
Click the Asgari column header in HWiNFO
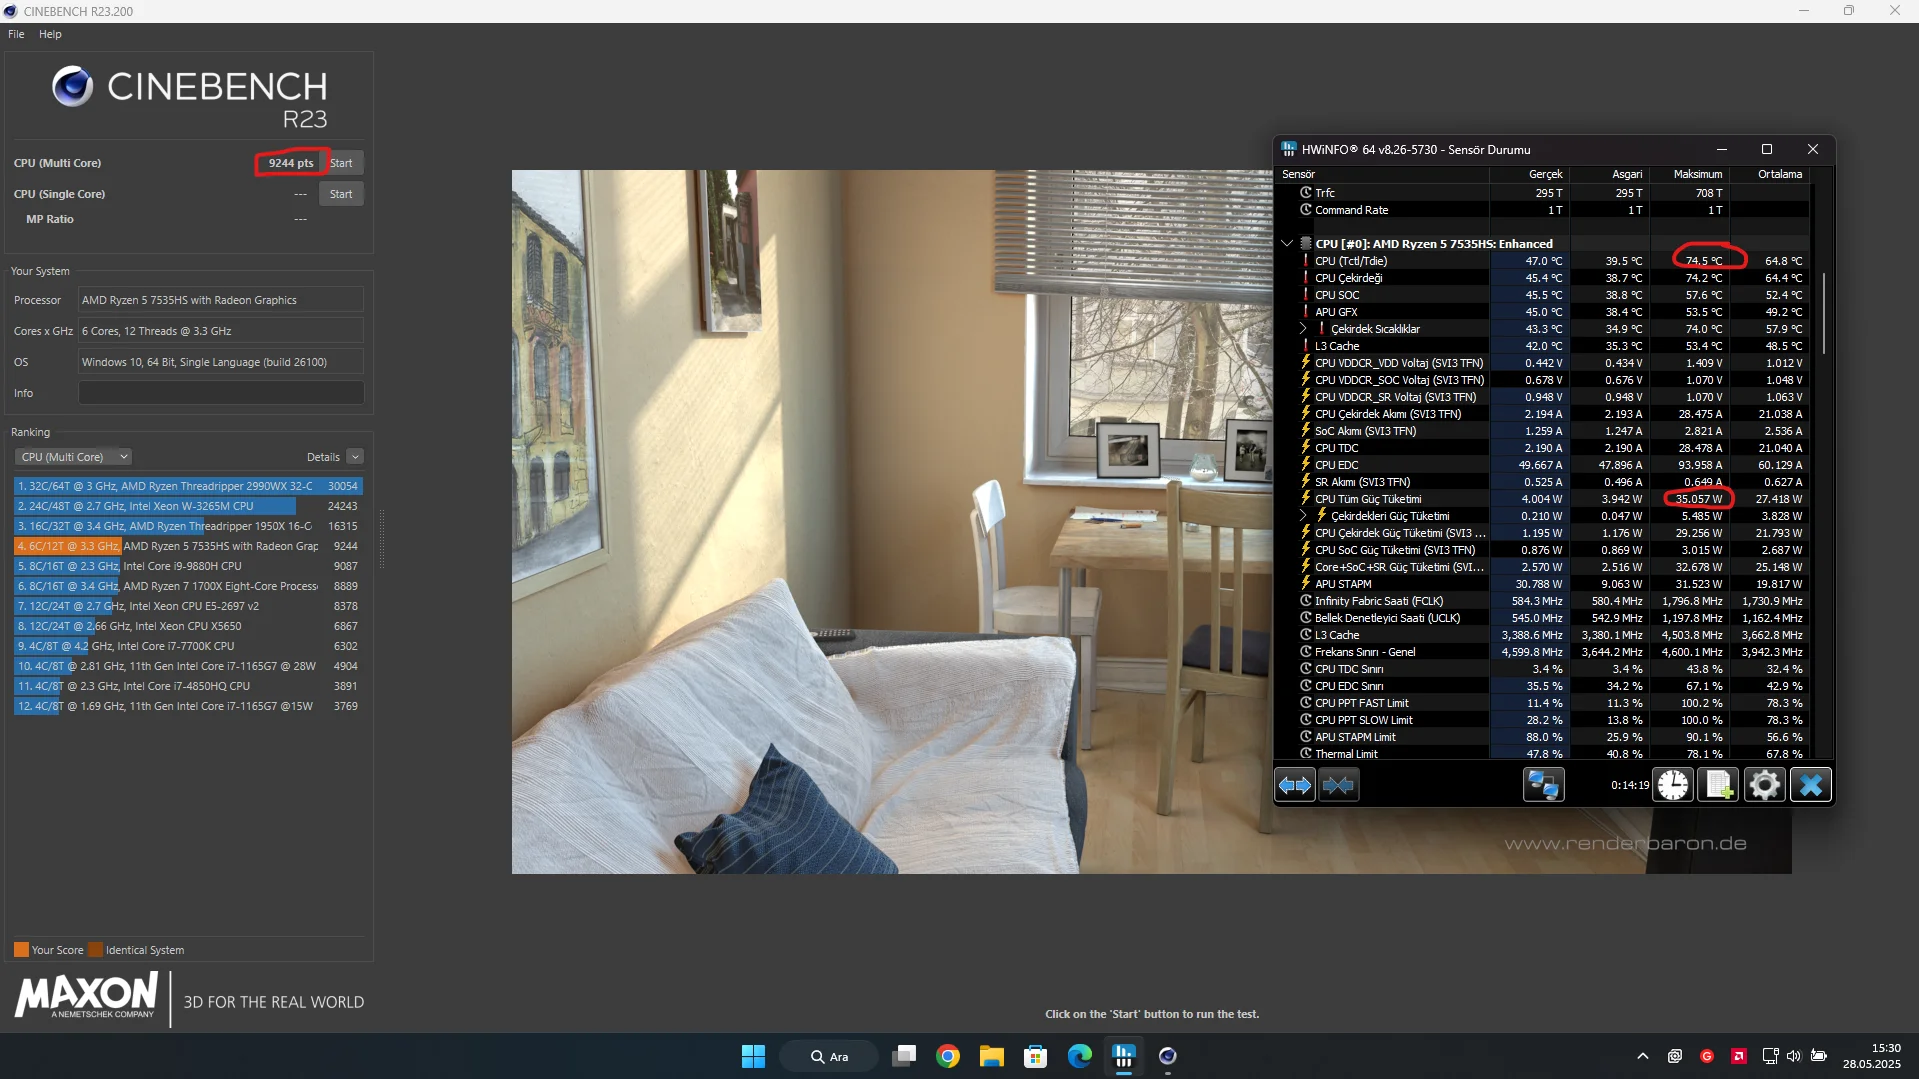pos(1609,174)
